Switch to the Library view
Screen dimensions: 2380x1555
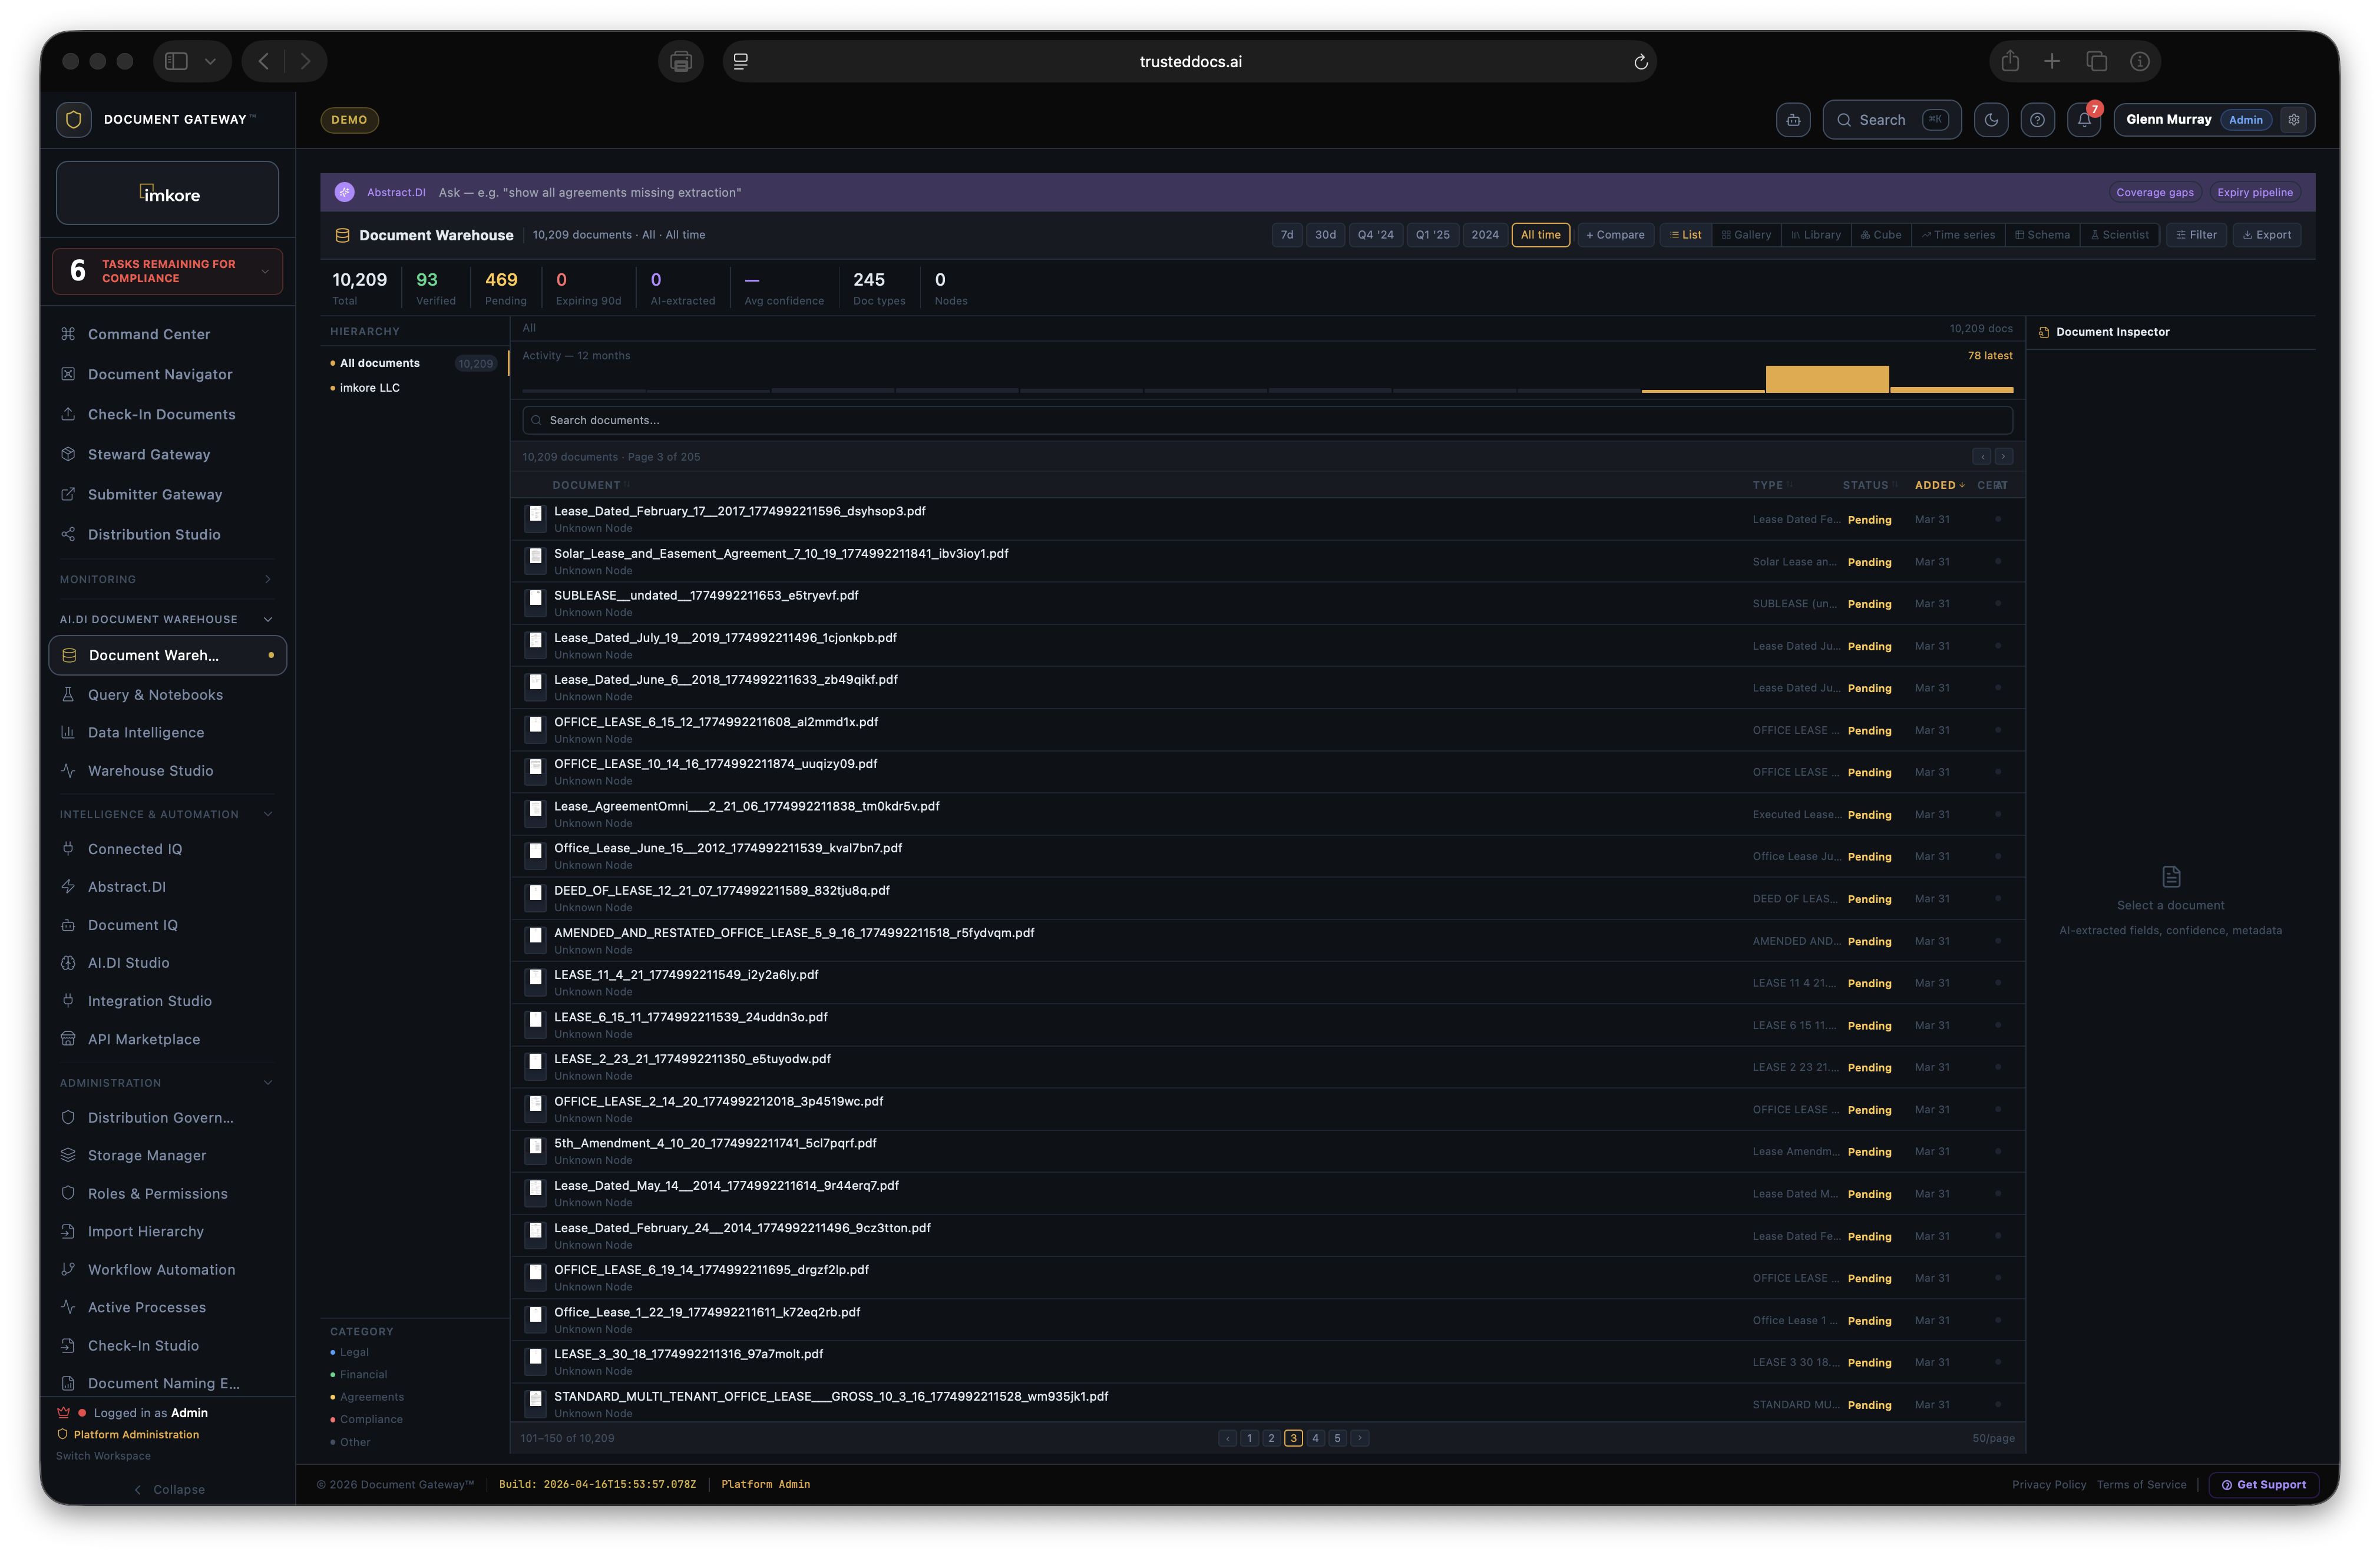point(1816,235)
